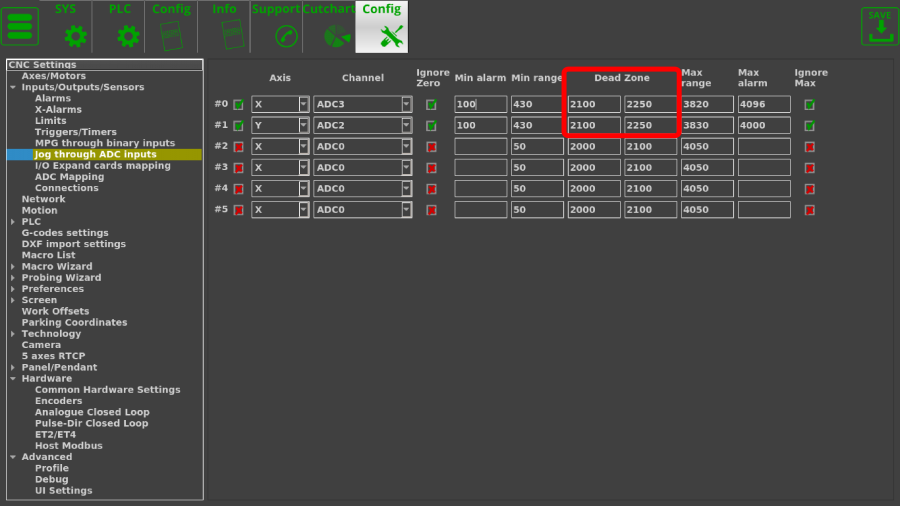Open the Support phone tab
This screenshot has width=900, height=506.
[286, 27]
